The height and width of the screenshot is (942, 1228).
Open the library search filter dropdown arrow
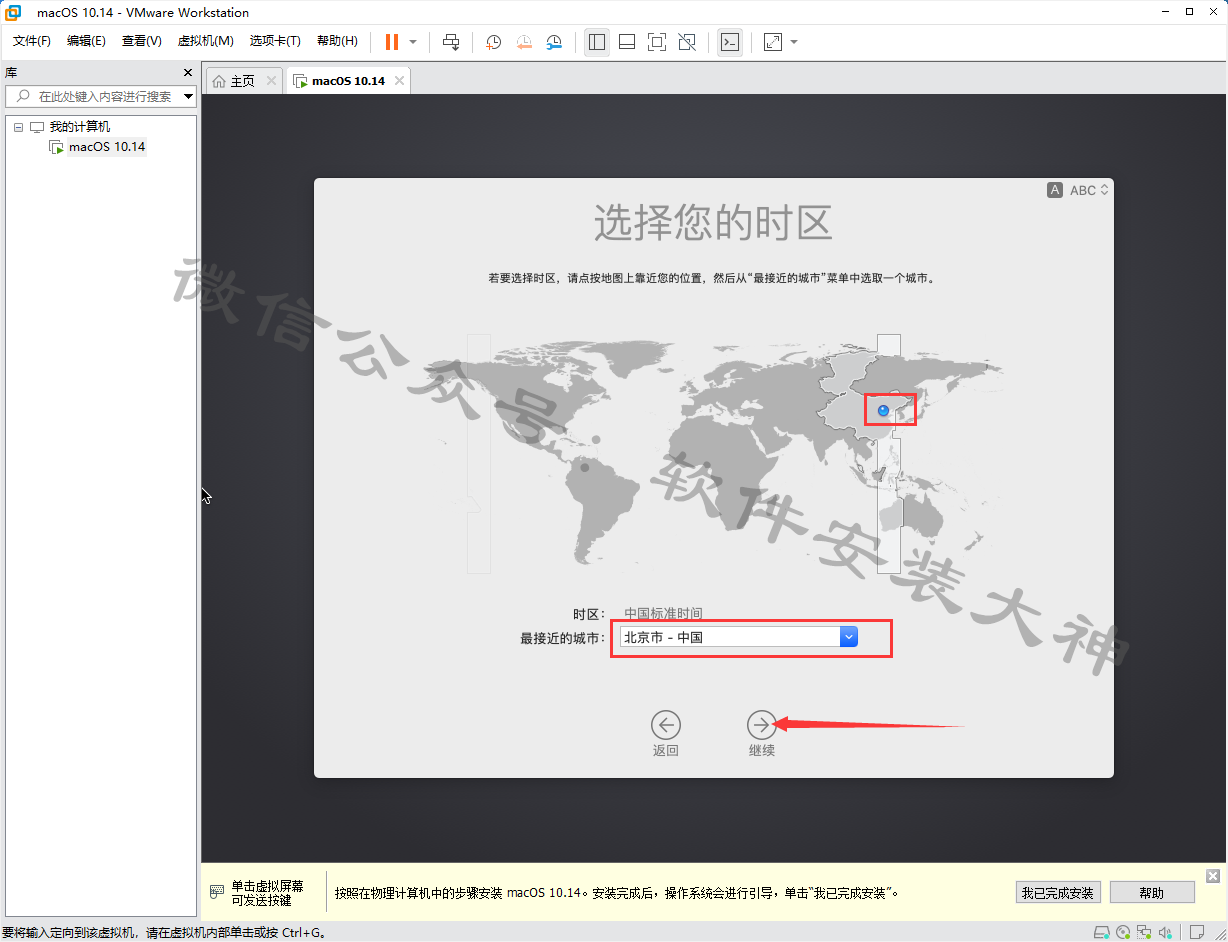189,97
